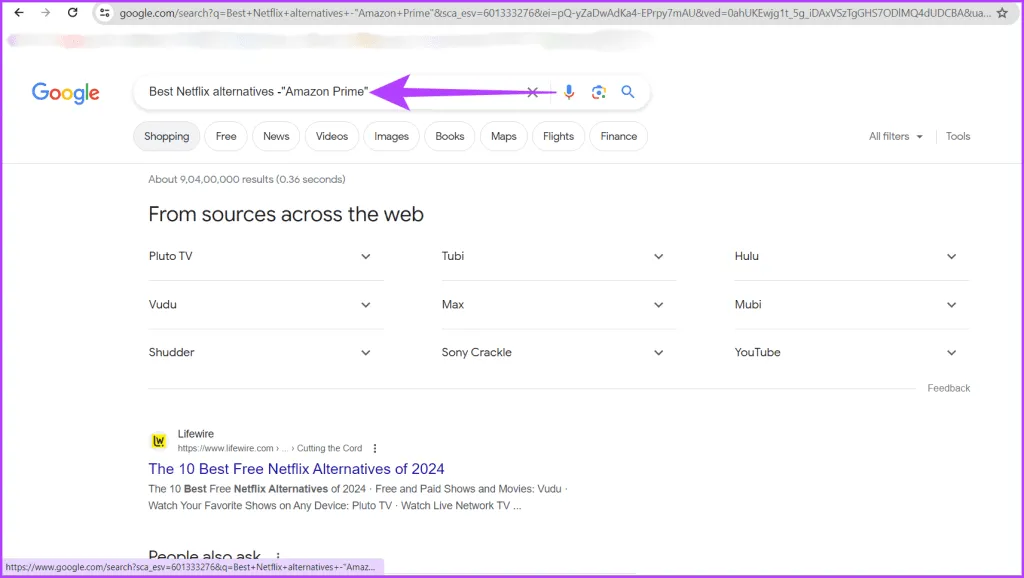Open The 10 Best Free Netflix Alternatives link
Viewport: 1024px width, 578px height.
[296, 469]
